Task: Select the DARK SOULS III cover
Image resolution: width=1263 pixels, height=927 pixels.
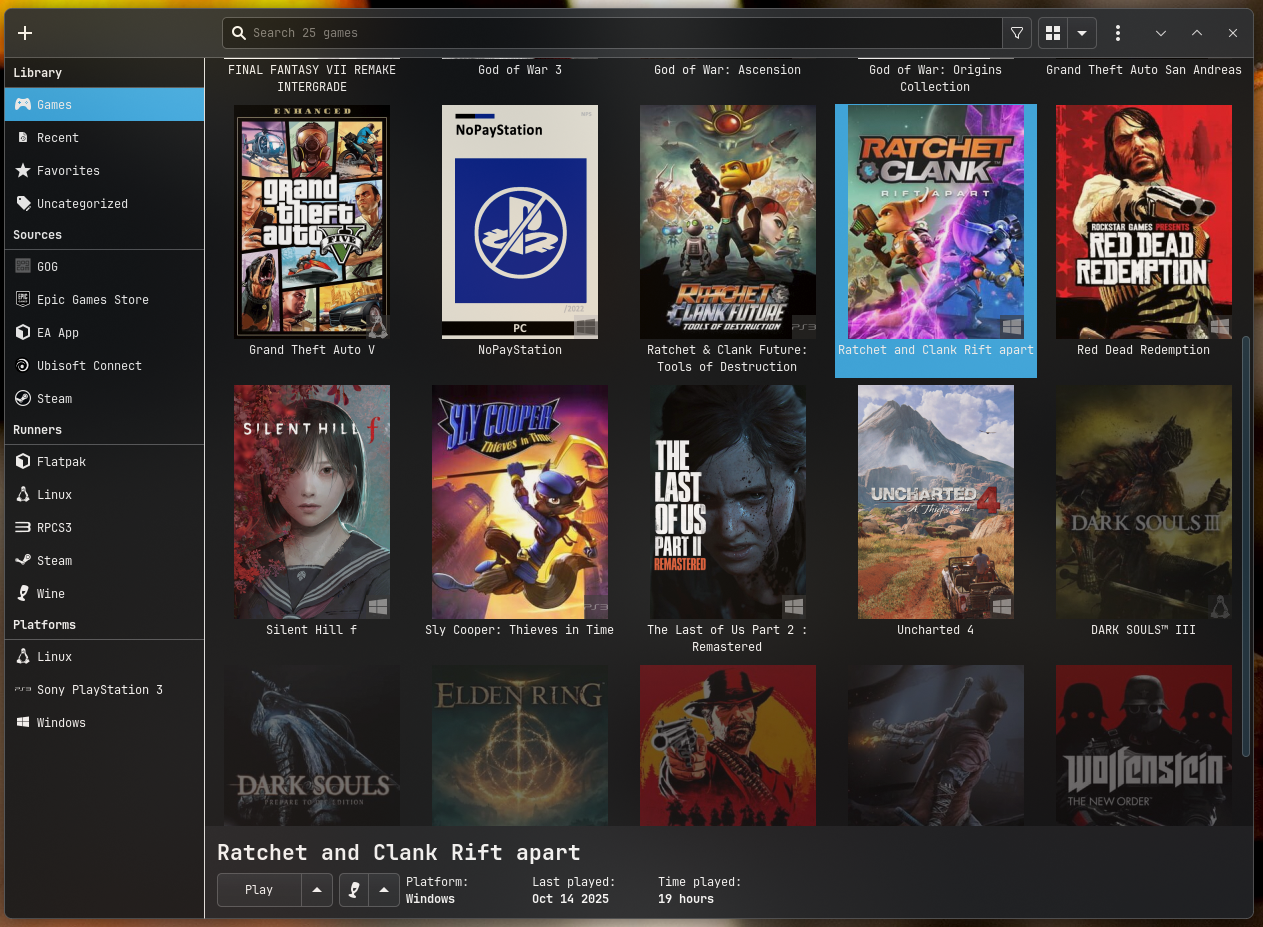Action: [1144, 502]
